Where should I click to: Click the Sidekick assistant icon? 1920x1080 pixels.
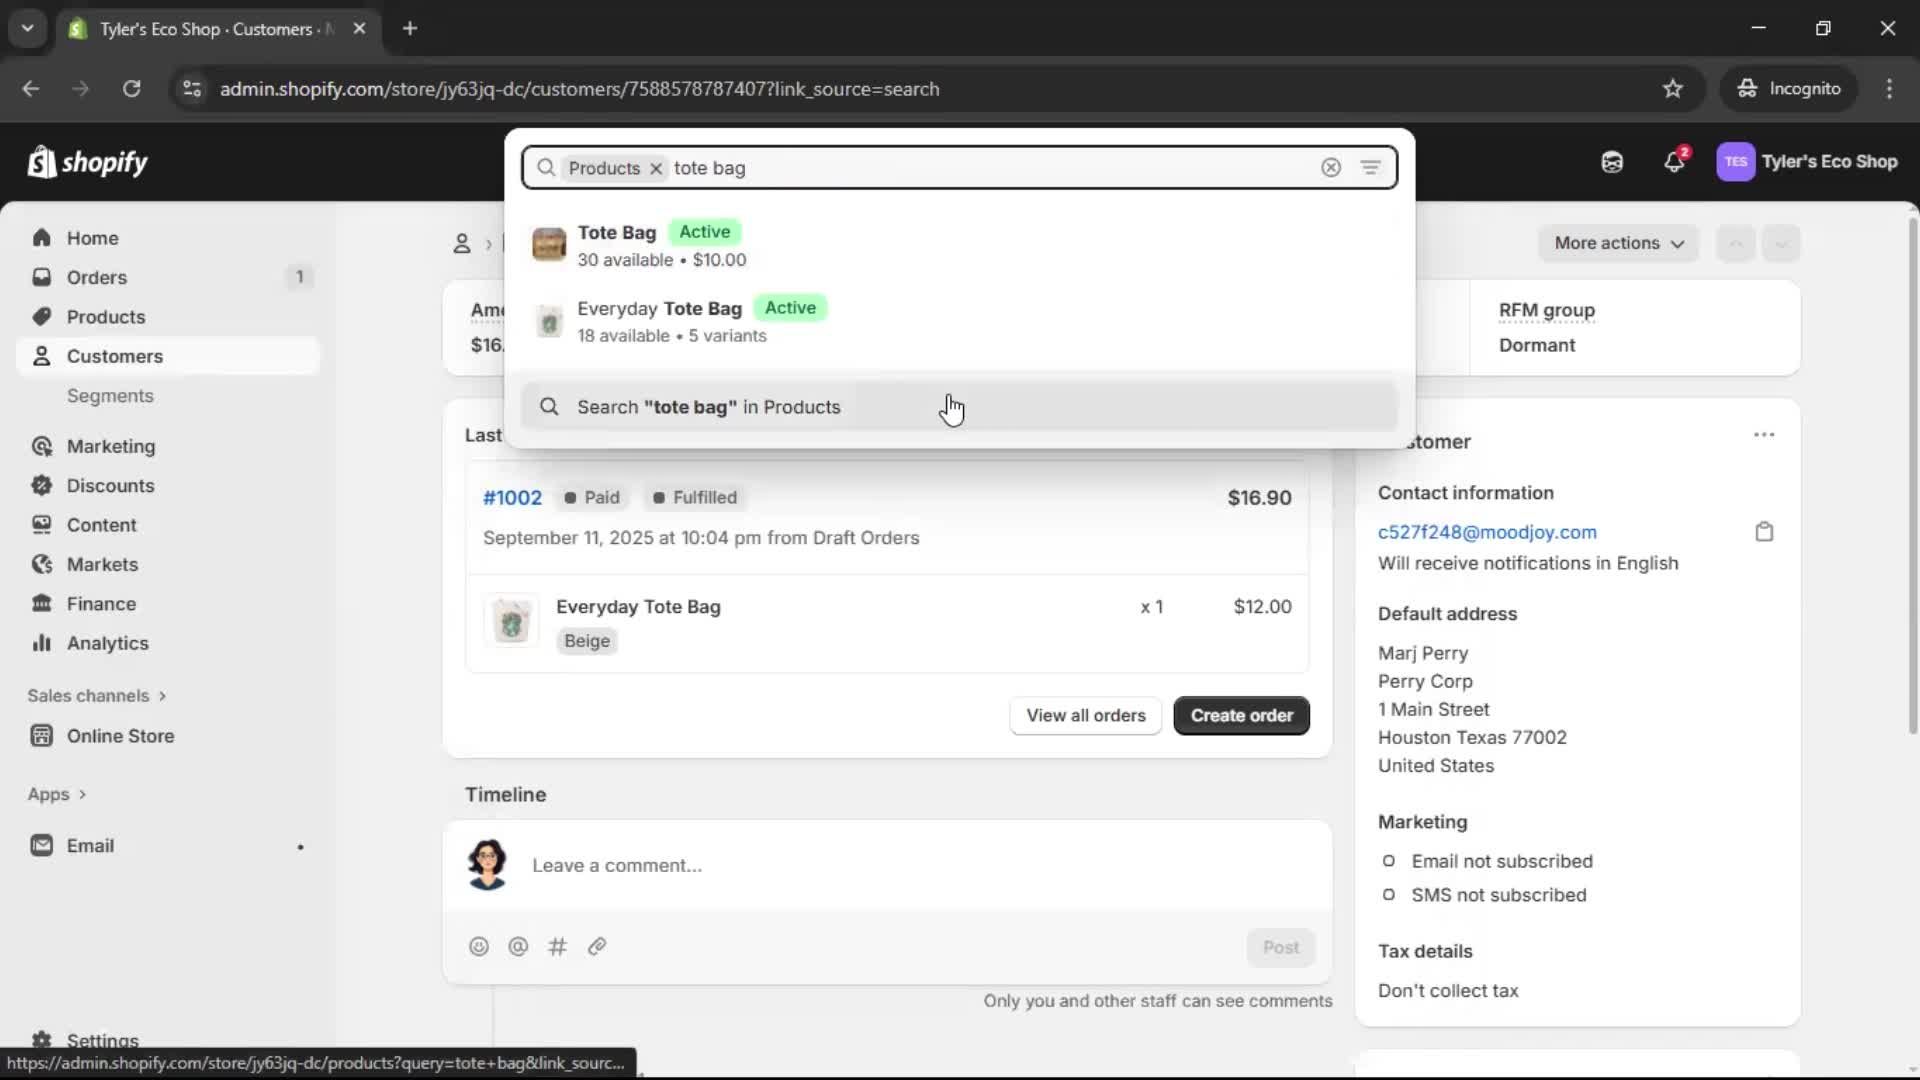pos(1611,162)
